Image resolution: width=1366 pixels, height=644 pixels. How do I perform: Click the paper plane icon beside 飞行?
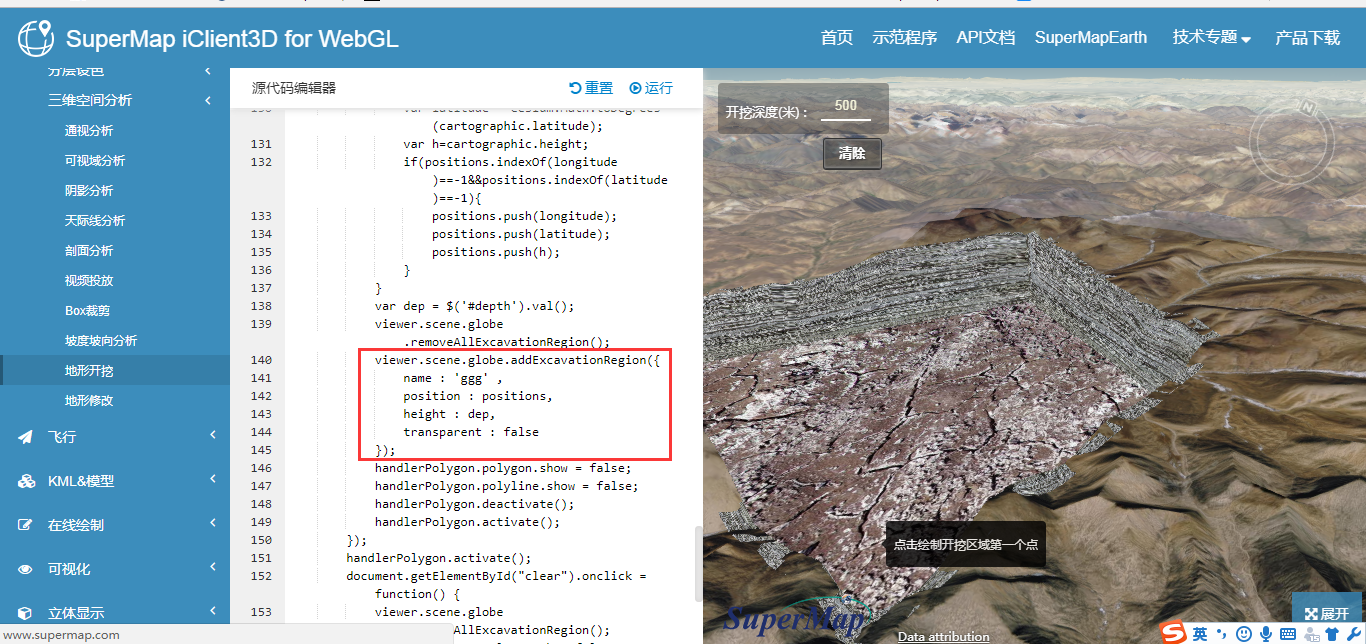[x=26, y=437]
